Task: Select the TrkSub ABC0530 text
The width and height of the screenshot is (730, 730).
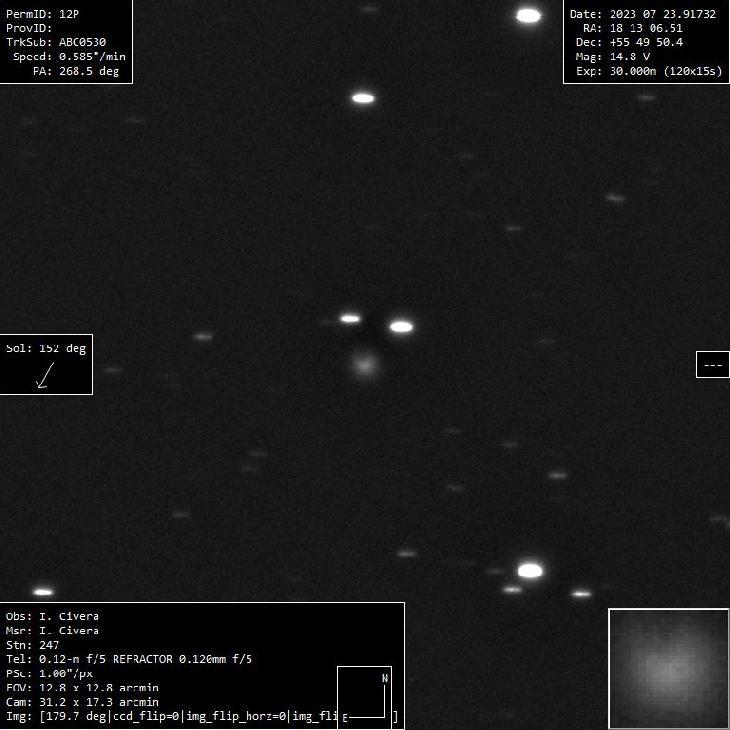Action: click(x=56, y=43)
